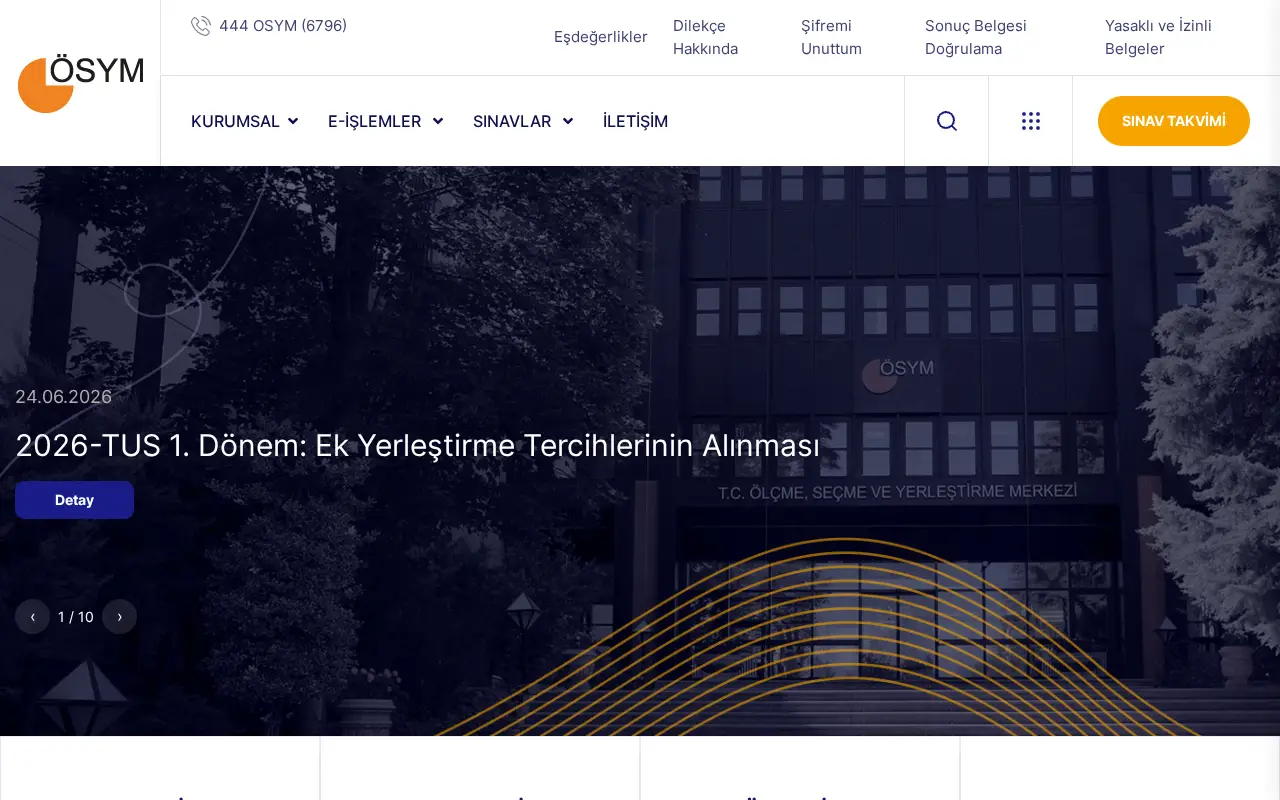Click the 444 OSYM (6796) phone number
1280x800 pixels.
283,26
